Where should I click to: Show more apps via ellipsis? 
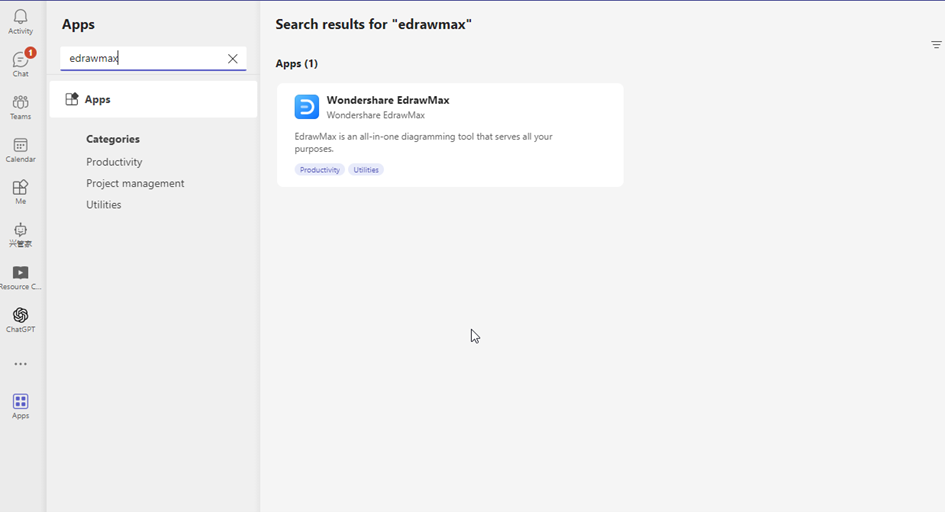tap(20, 364)
